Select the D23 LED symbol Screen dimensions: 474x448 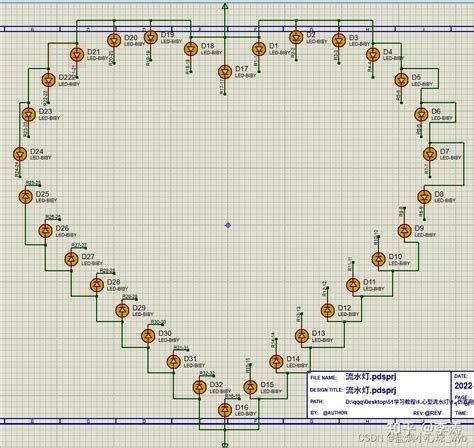click(x=29, y=114)
